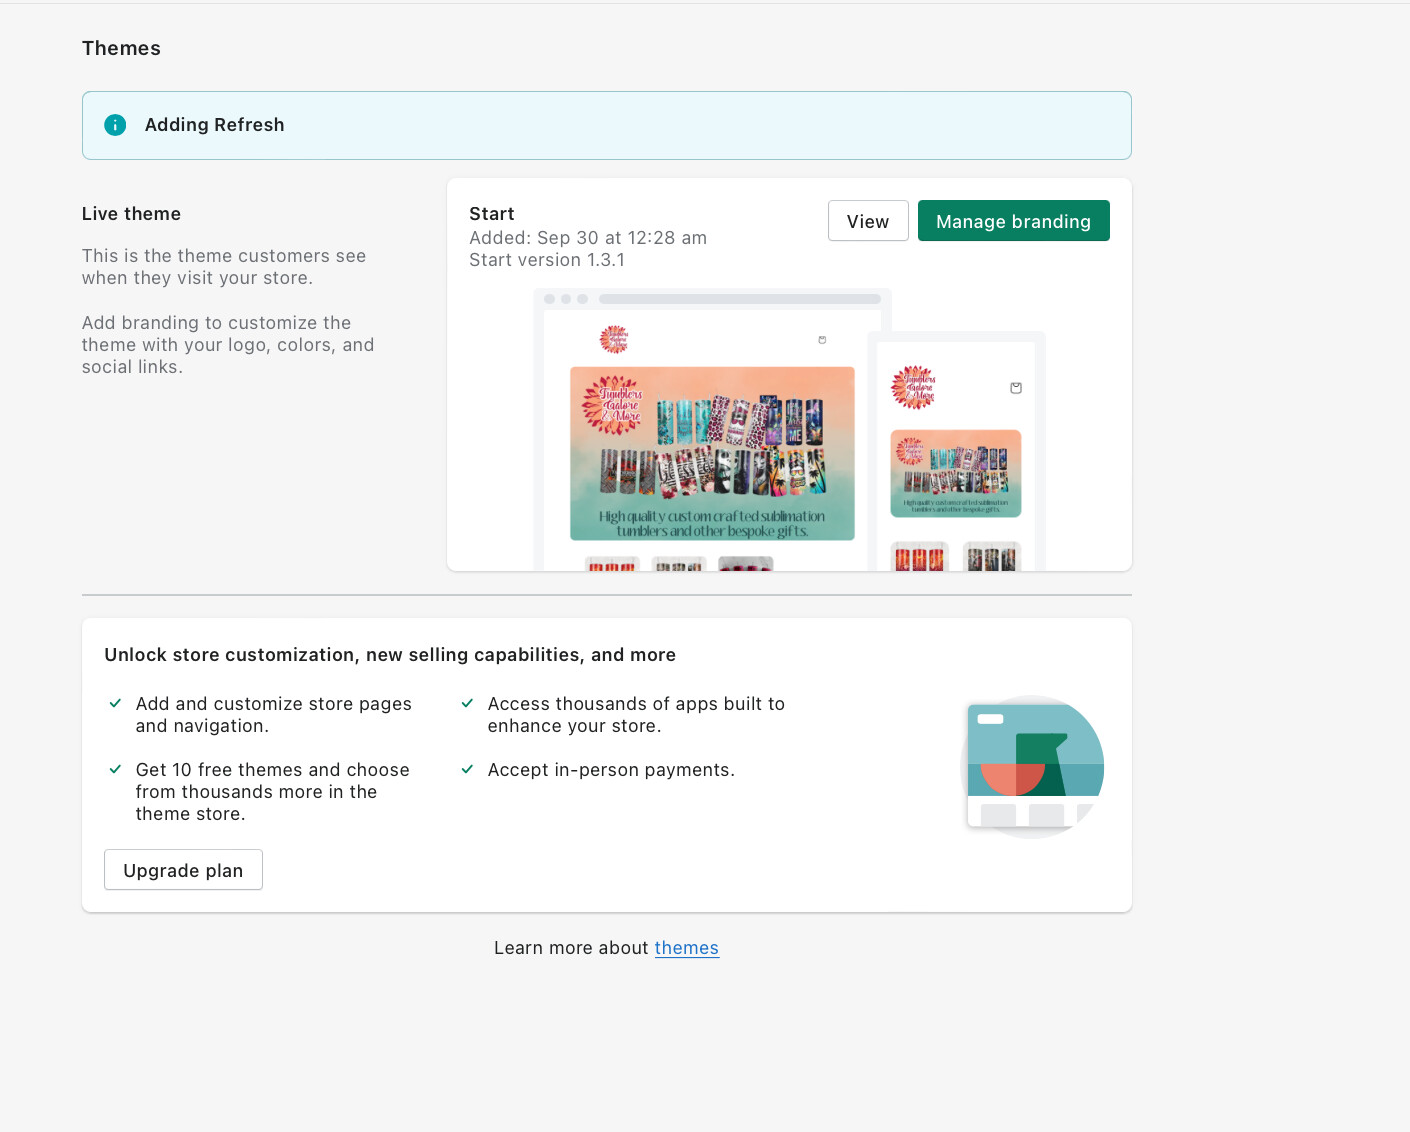The height and width of the screenshot is (1132, 1410).
Task: Click the mobile preview tumbler banner image
Action: 955,473
